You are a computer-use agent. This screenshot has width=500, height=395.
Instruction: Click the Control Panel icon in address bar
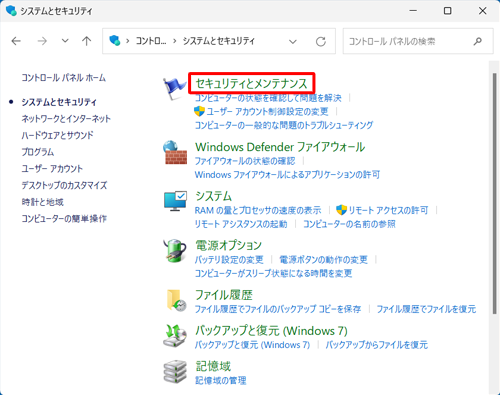pos(115,41)
